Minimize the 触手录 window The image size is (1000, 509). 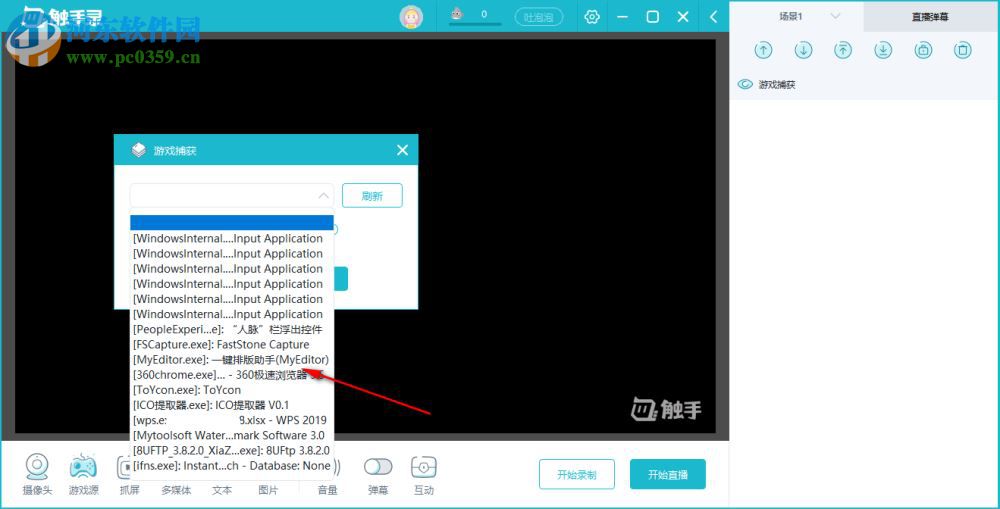(x=622, y=17)
